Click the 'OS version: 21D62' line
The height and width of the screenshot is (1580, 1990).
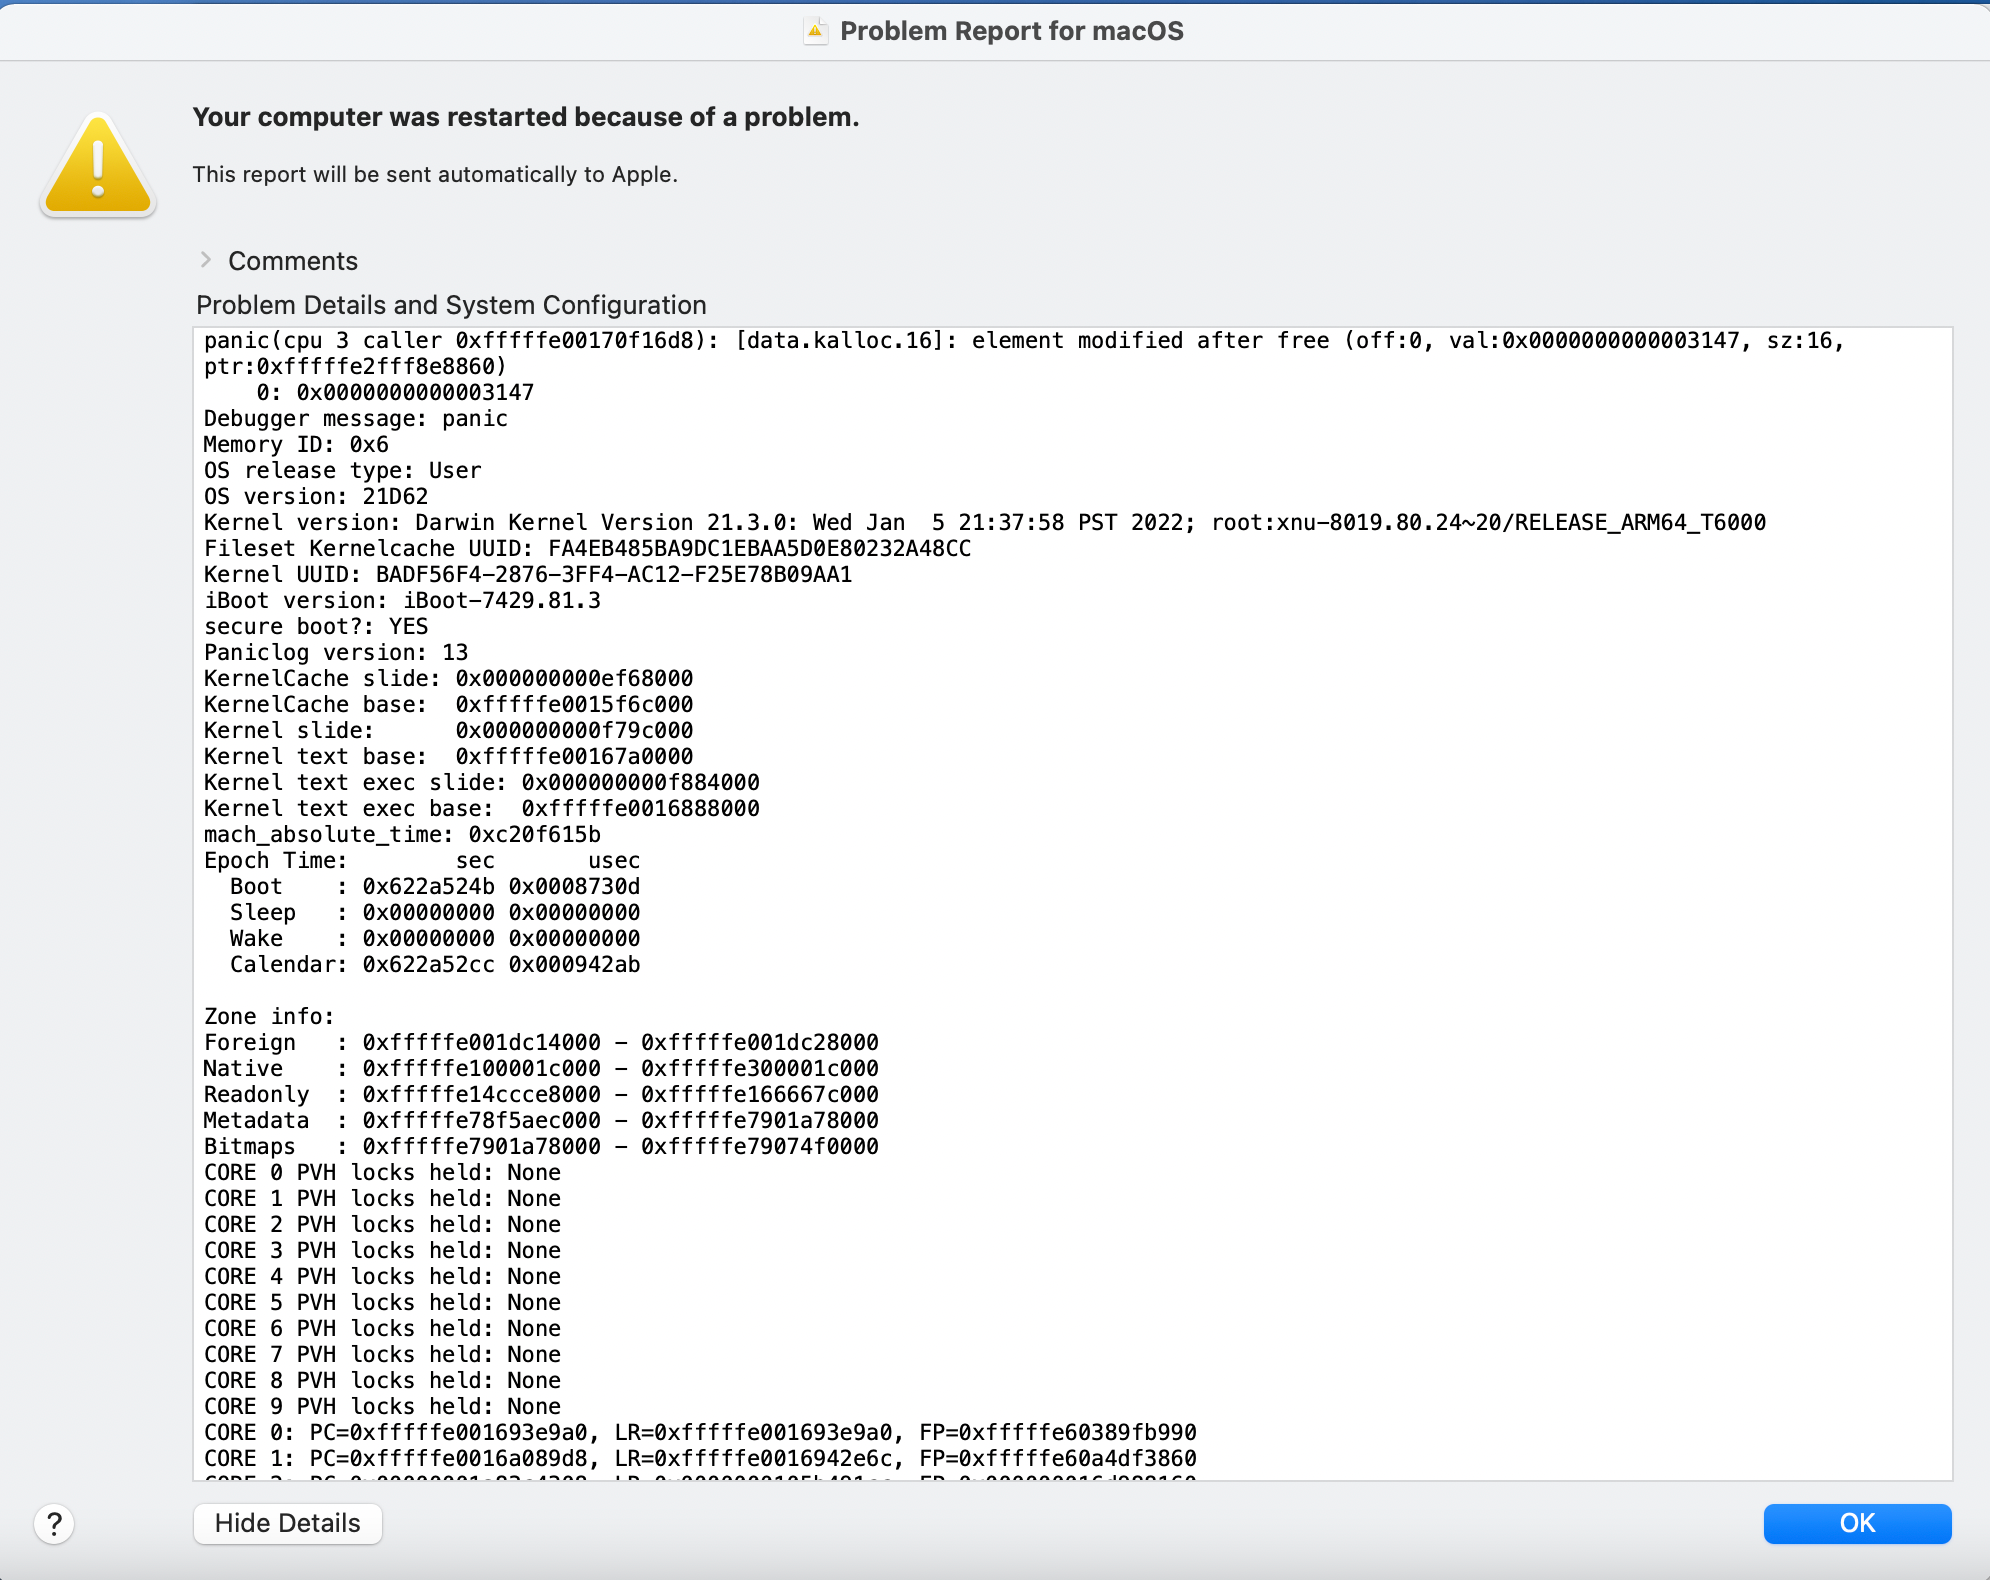[x=316, y=497]
